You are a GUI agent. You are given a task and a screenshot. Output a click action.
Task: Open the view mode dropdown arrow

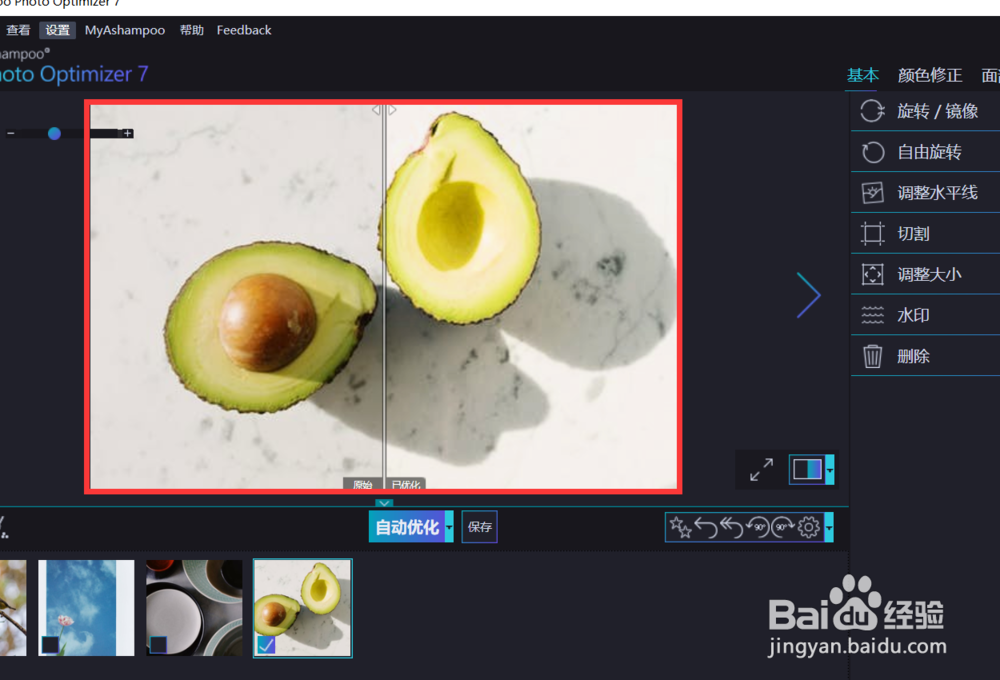[829, 469]
